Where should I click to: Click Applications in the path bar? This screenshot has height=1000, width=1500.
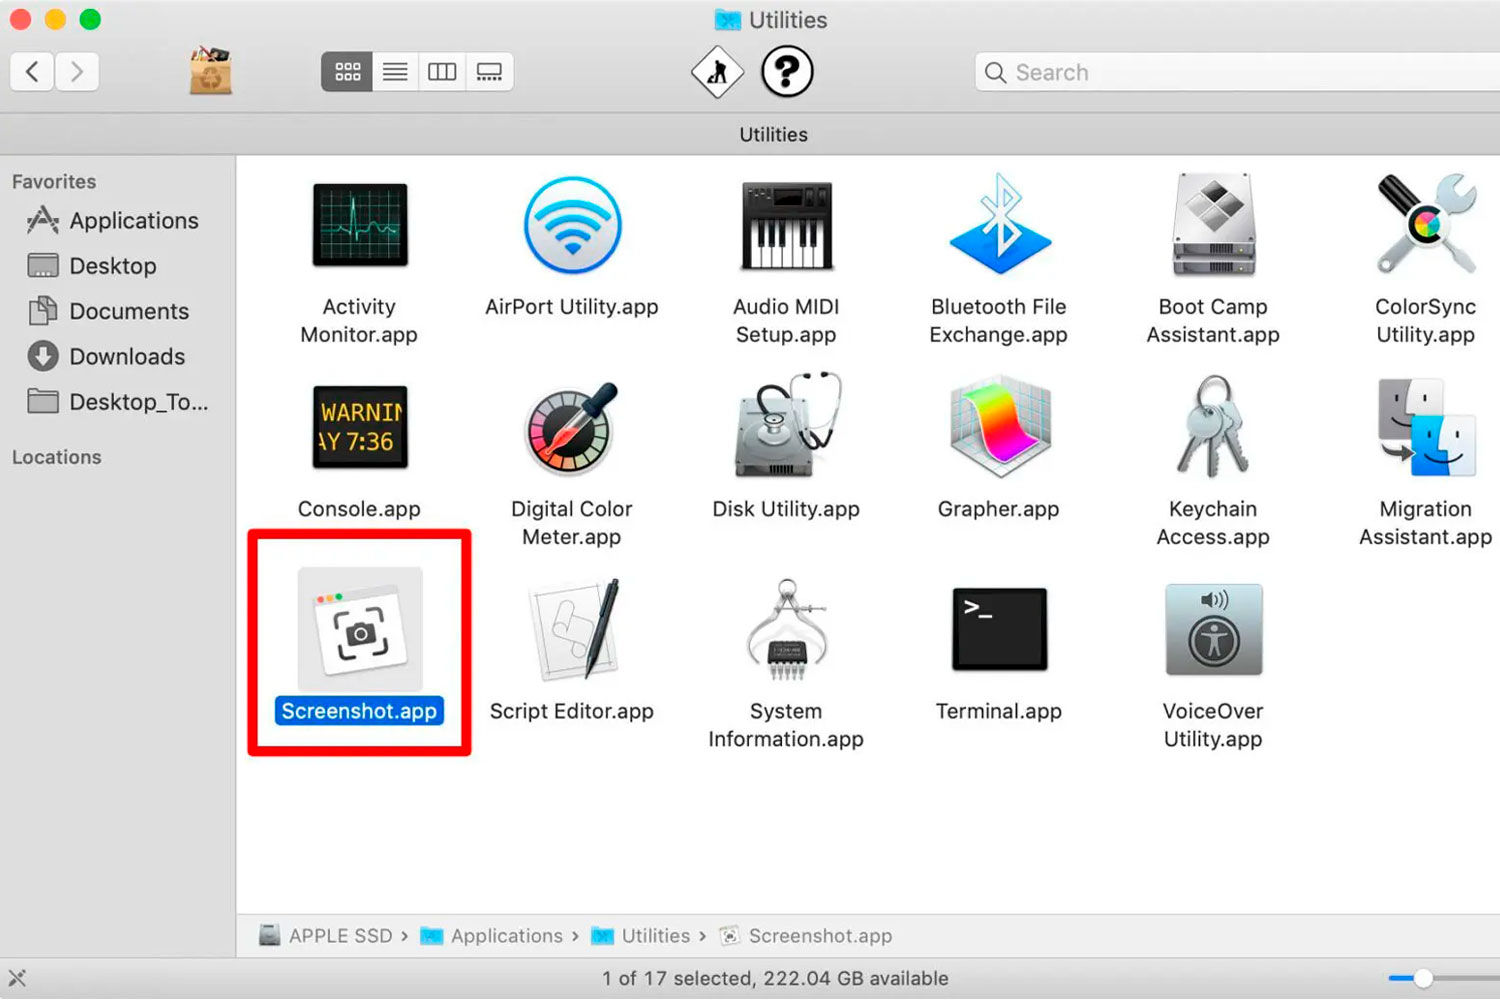click(x=492, y=936)
